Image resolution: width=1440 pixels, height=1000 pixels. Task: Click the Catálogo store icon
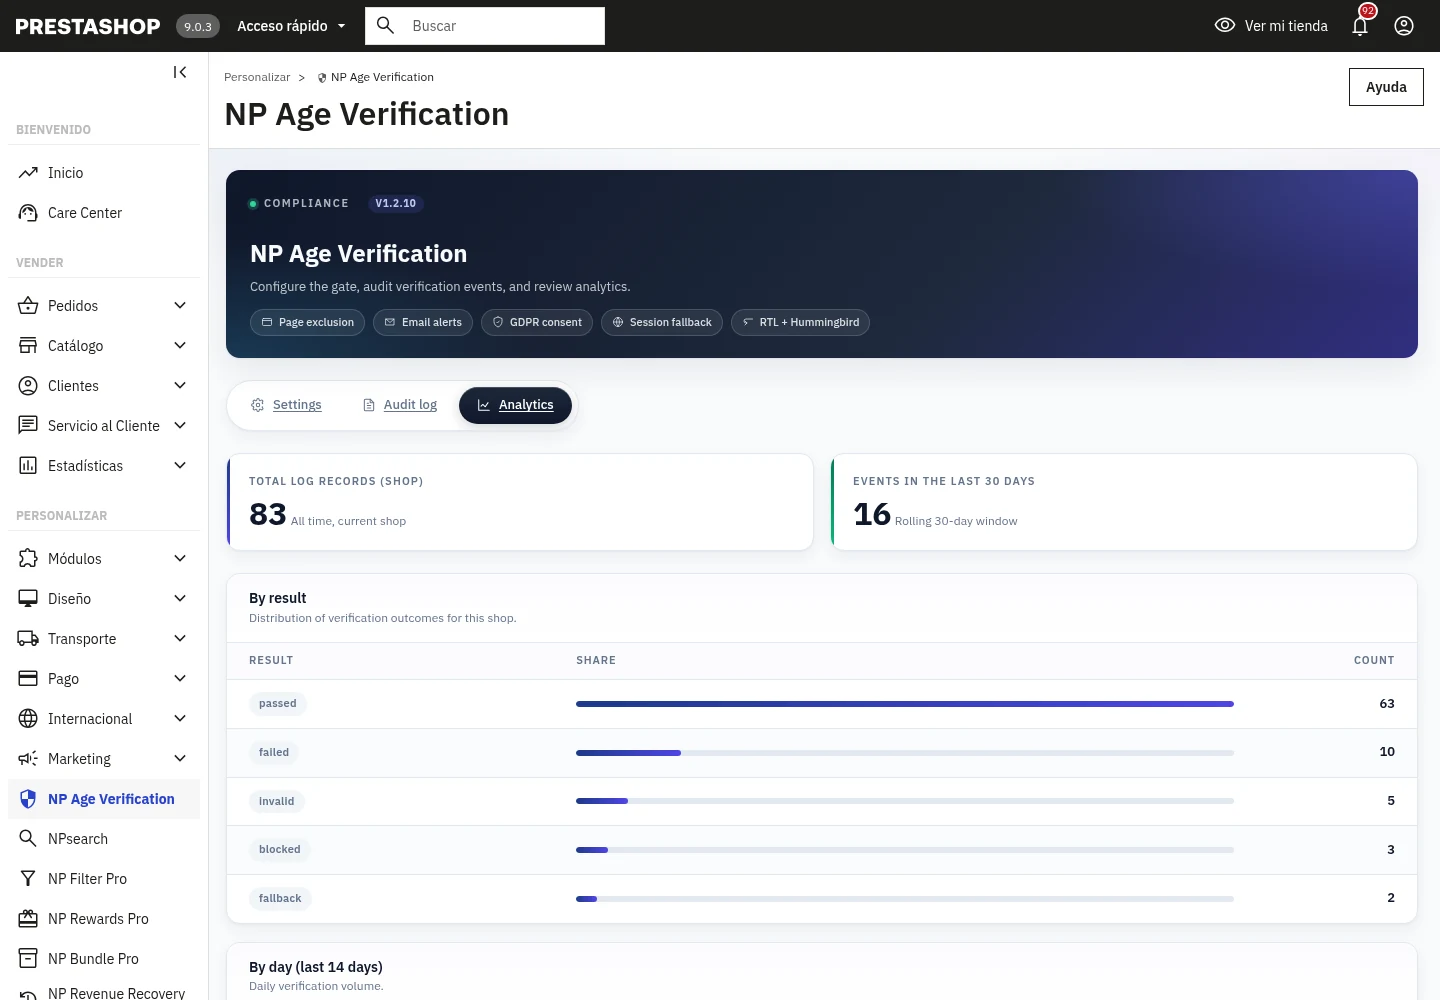pyautogui.click(x=28, y=346)
